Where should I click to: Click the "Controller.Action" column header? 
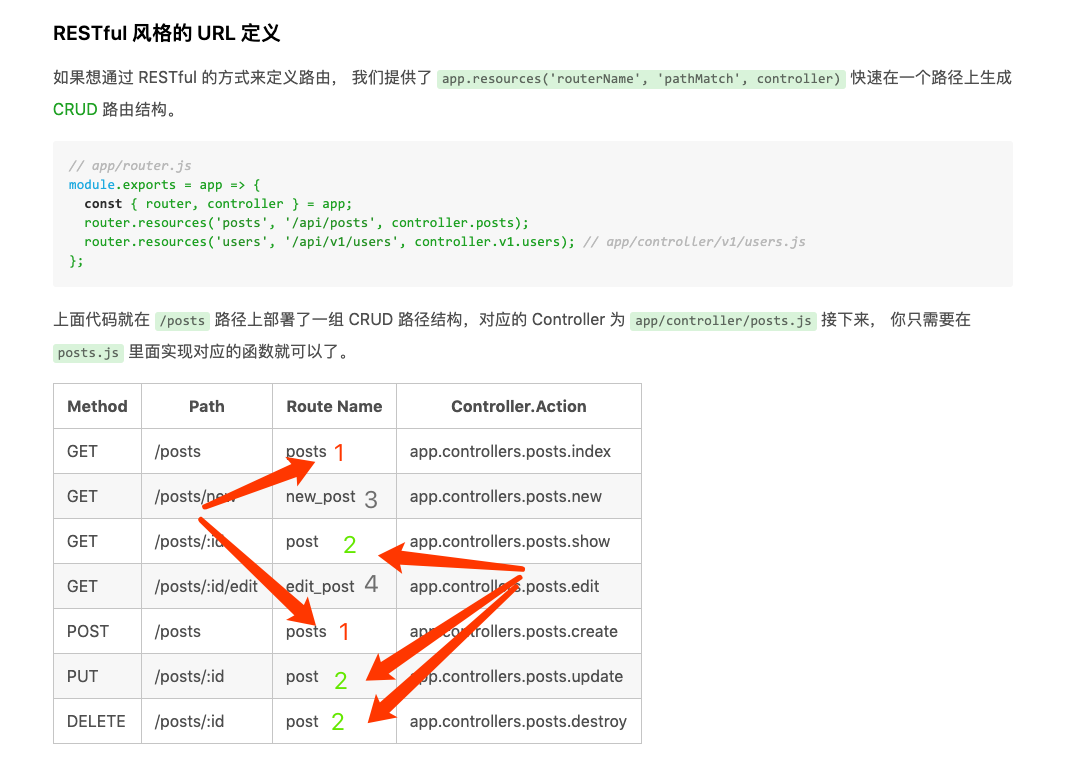tap(519, 406)
